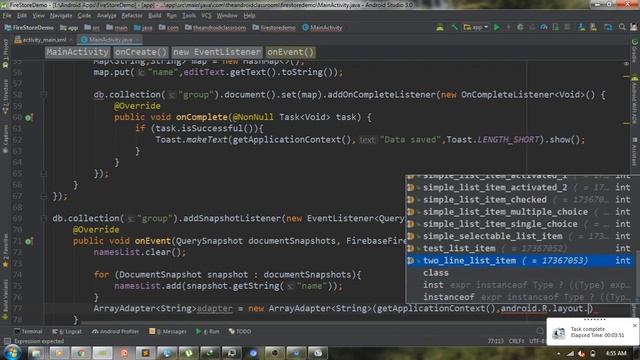640x360 pixels.
Task: Open the Windows Start menu
Action: coord(12,352)
